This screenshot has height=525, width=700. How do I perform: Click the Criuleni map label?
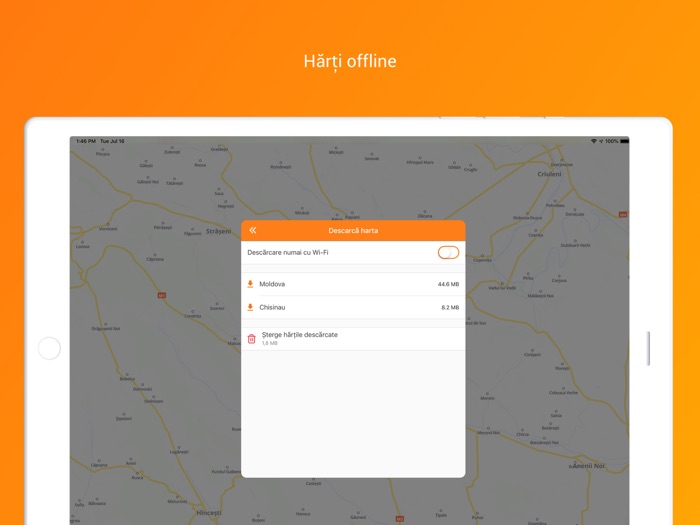550,174
